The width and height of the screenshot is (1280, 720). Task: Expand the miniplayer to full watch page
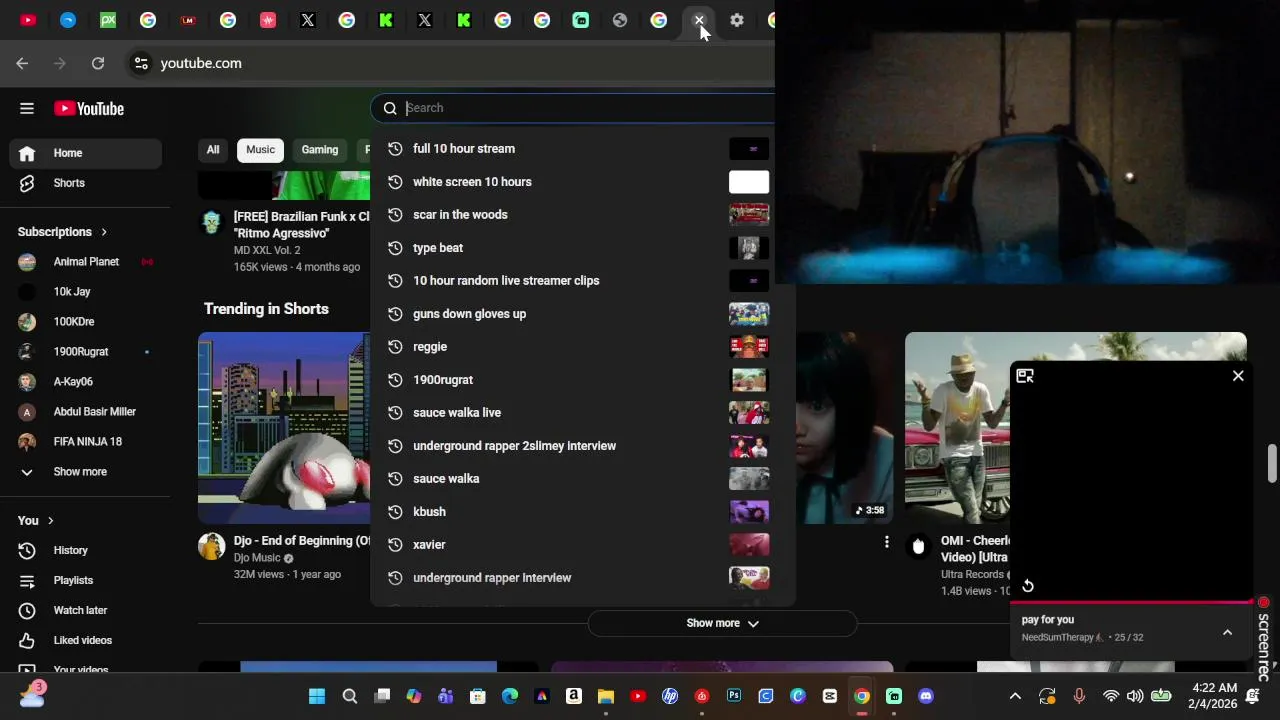1025,376
